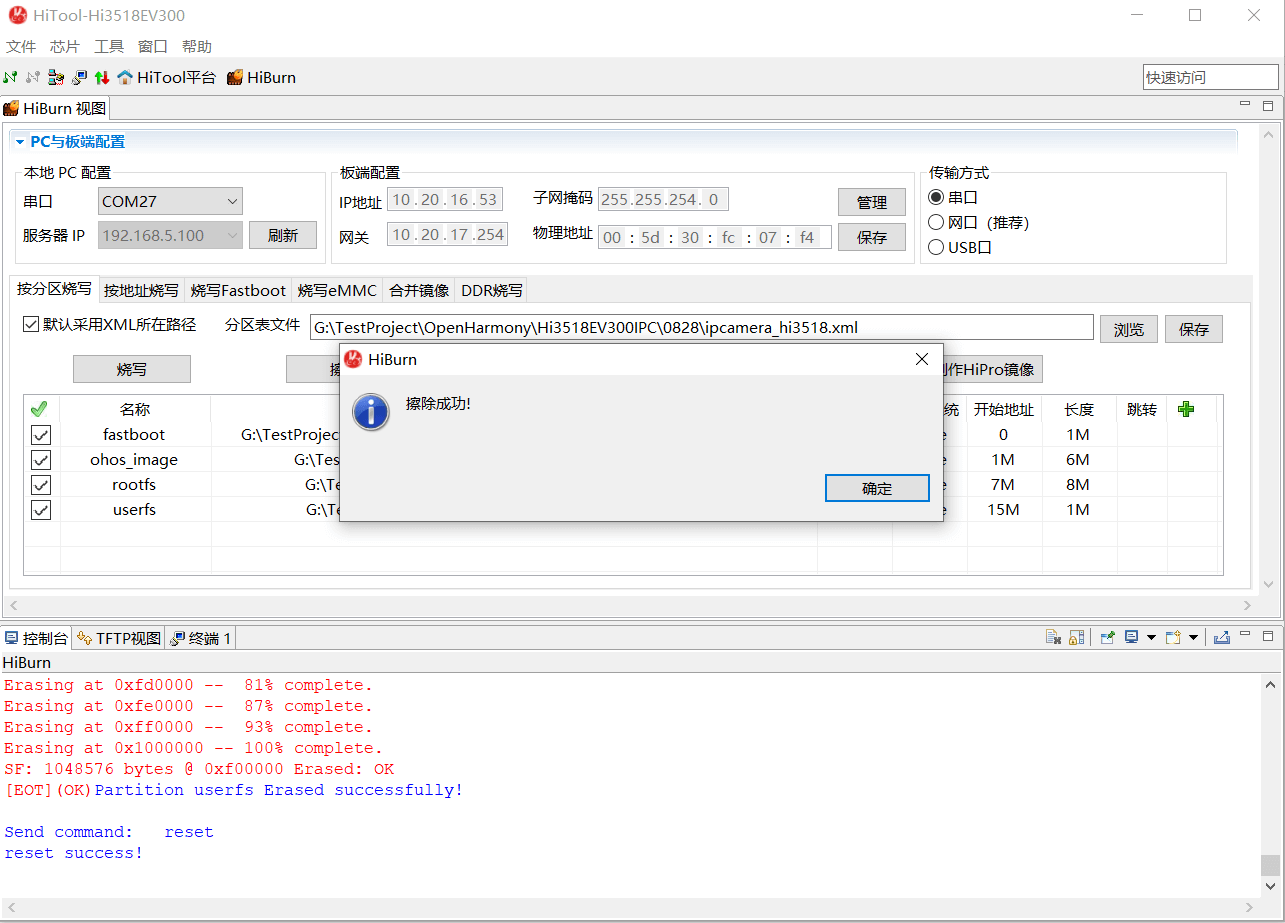
Task: Switch to TFTP视图 tab
Action: [119, 638]
